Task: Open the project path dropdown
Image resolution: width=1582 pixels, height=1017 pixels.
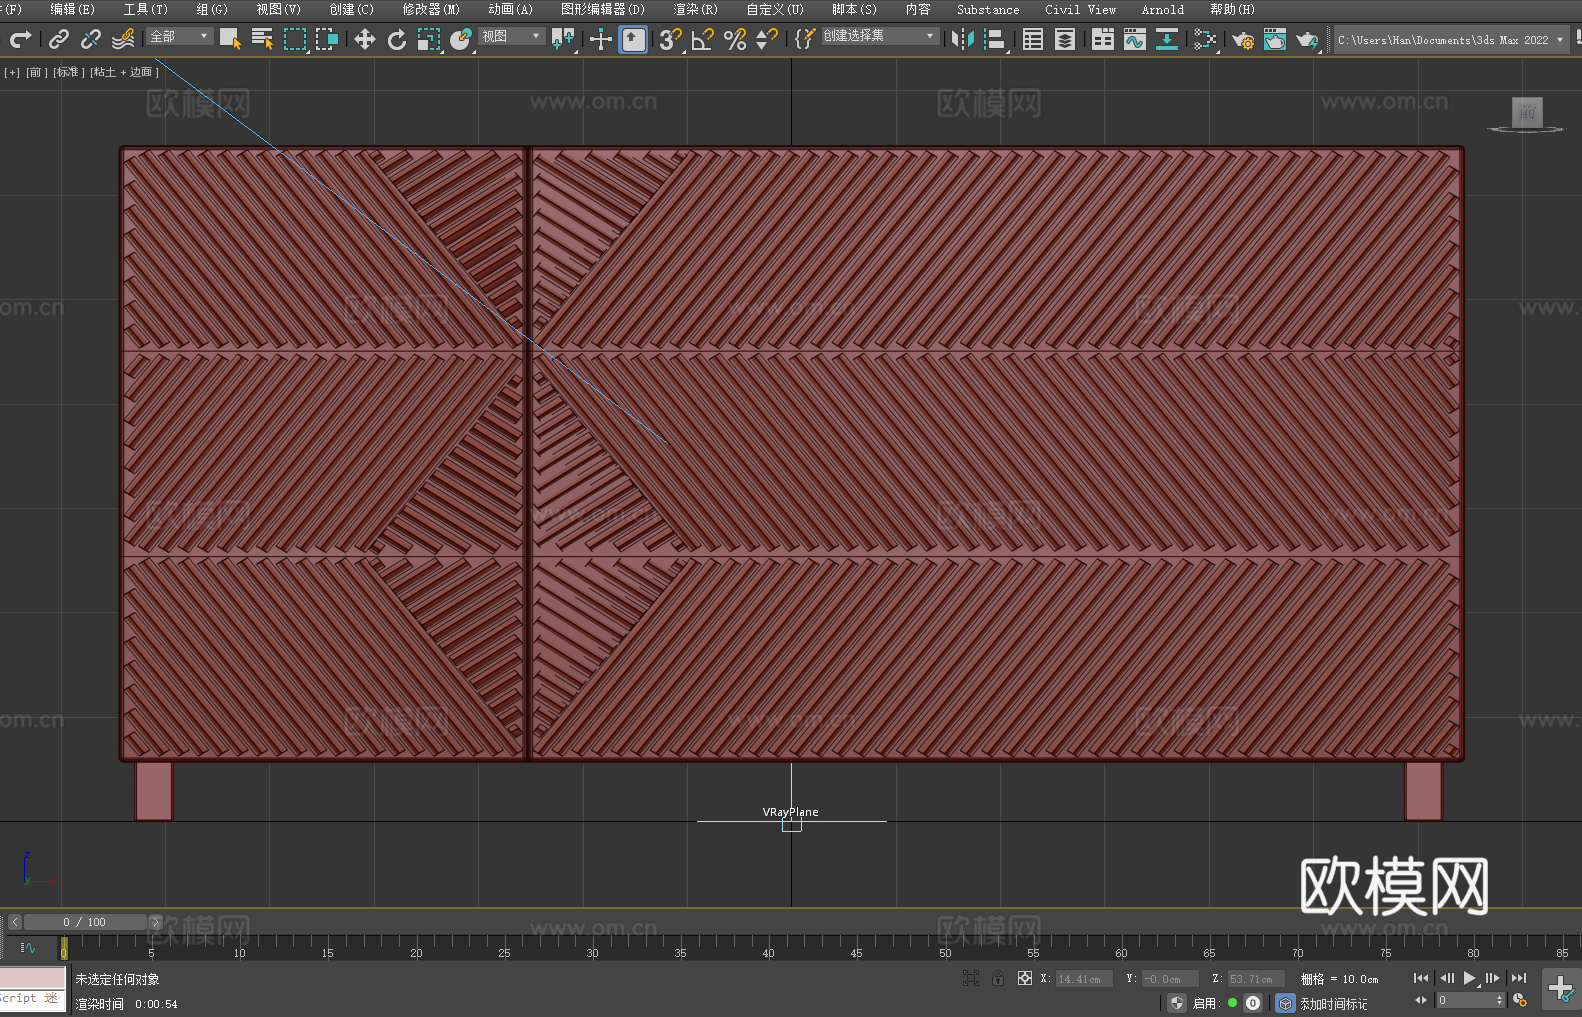Action: [x=1450, y=40]
